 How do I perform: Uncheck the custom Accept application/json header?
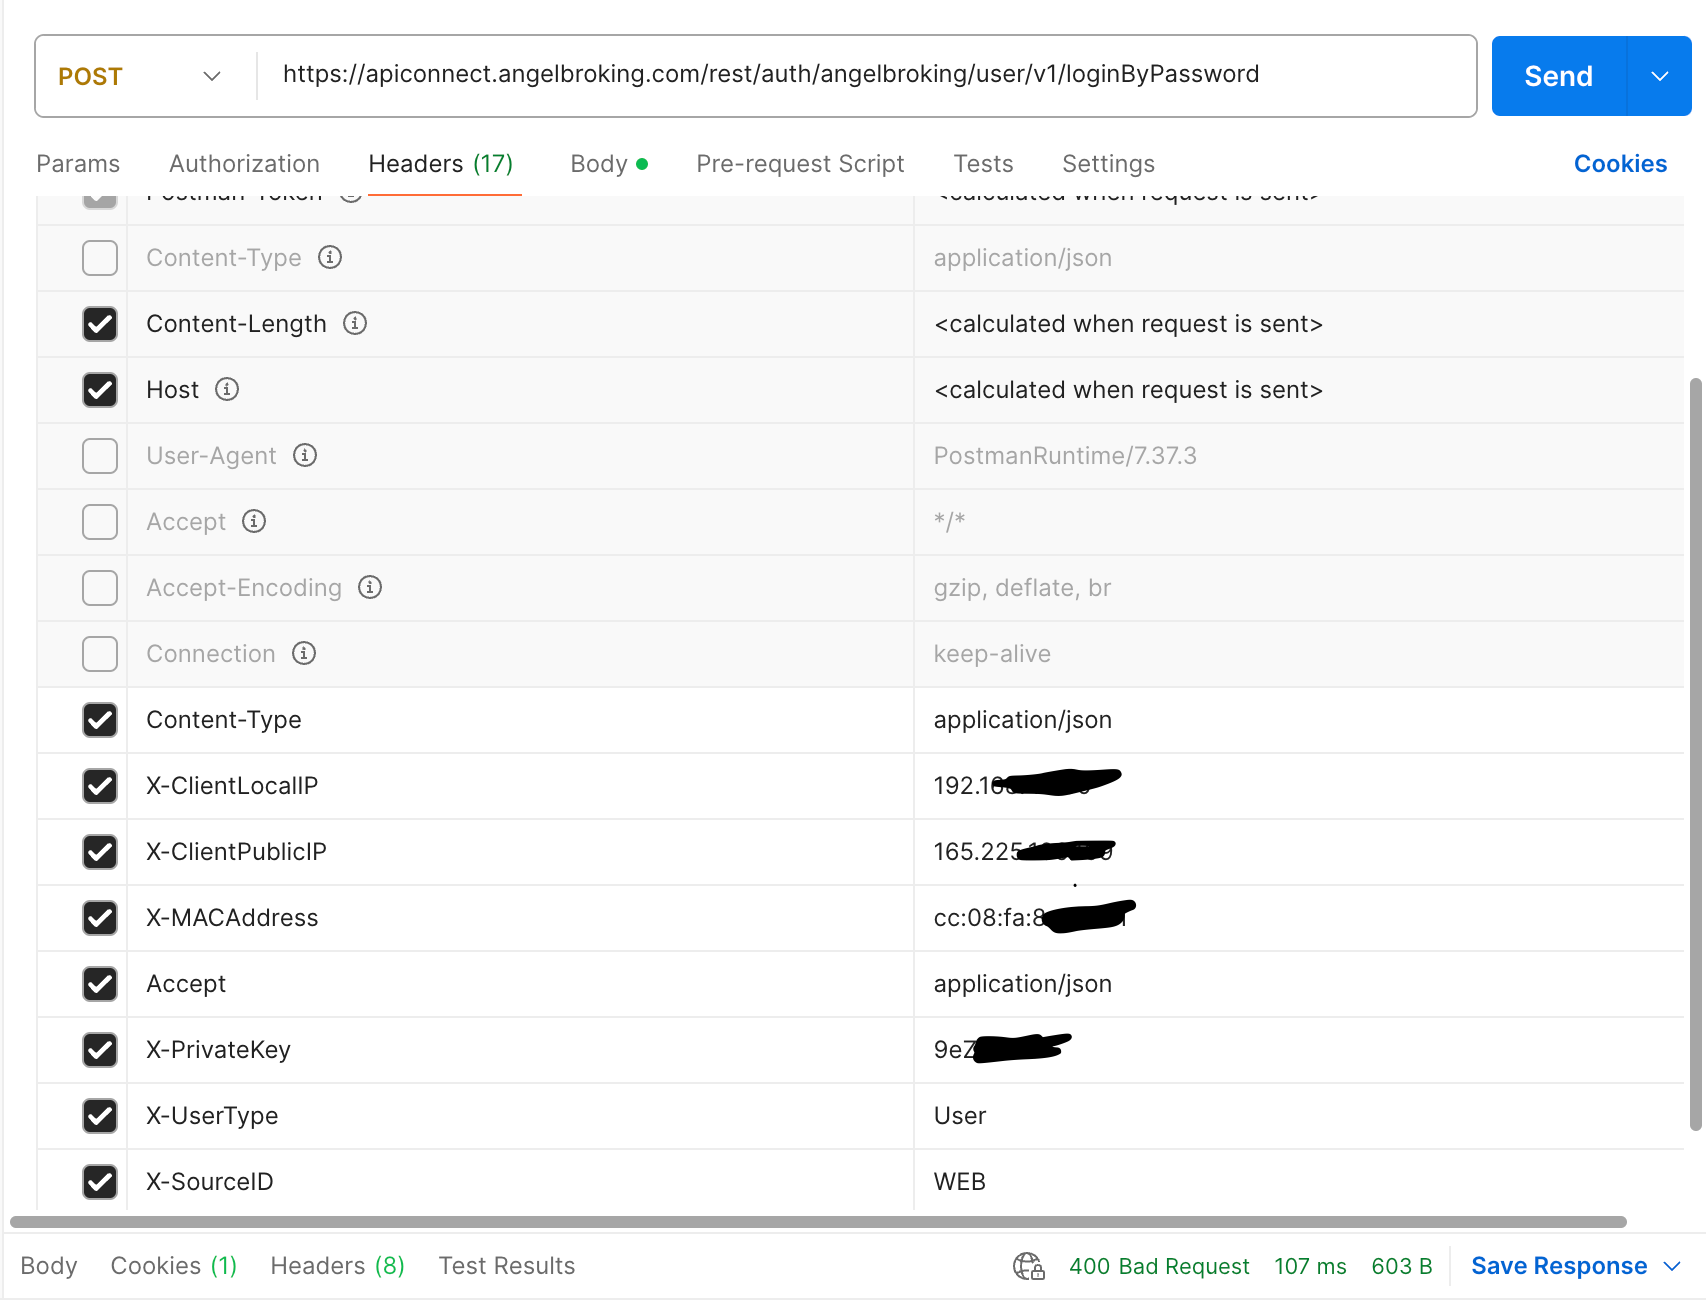tap(100, 984)
